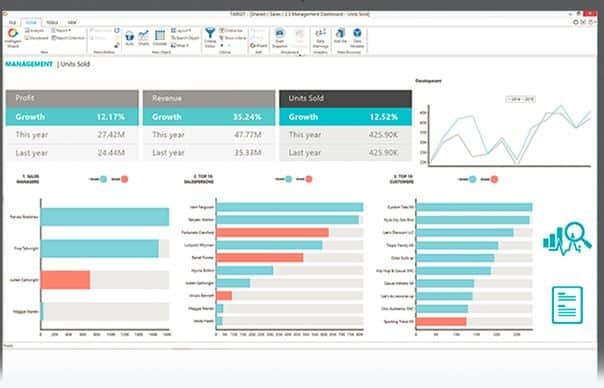
Task: Click the Search Object ribbon item
Action: click(x=185, y=38)
